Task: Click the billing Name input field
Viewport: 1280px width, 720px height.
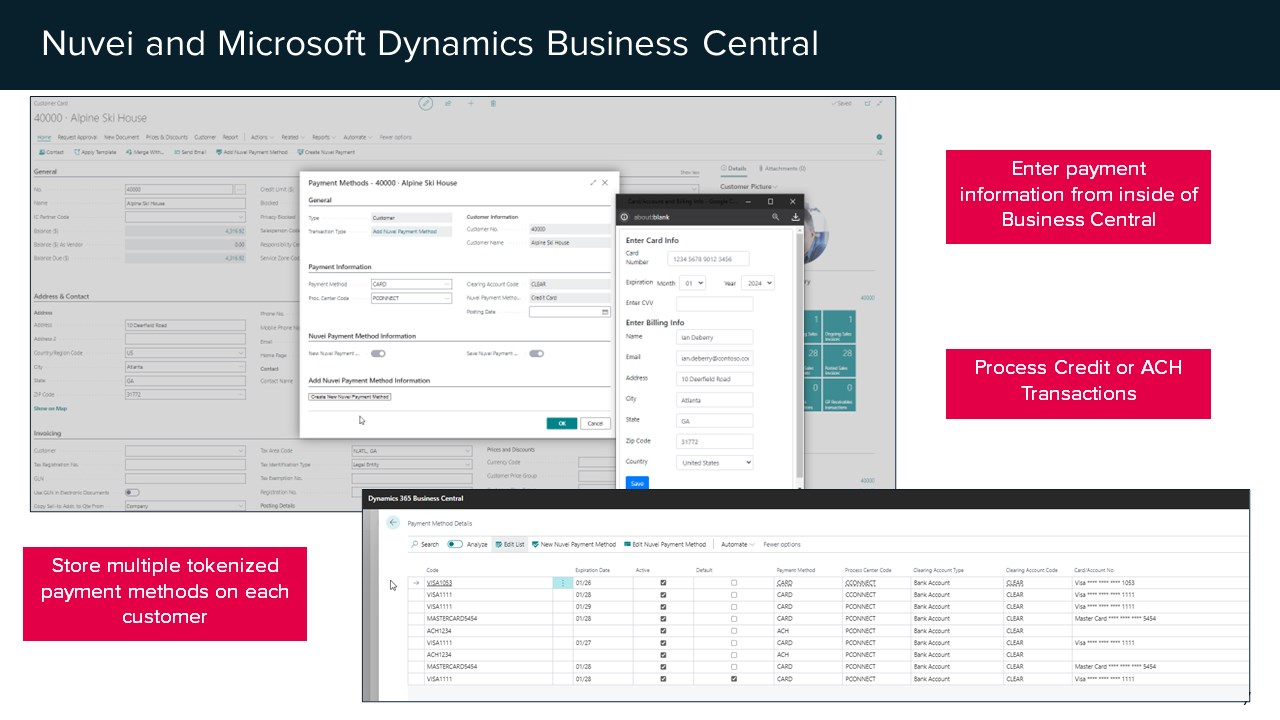Action: (714, 337)
